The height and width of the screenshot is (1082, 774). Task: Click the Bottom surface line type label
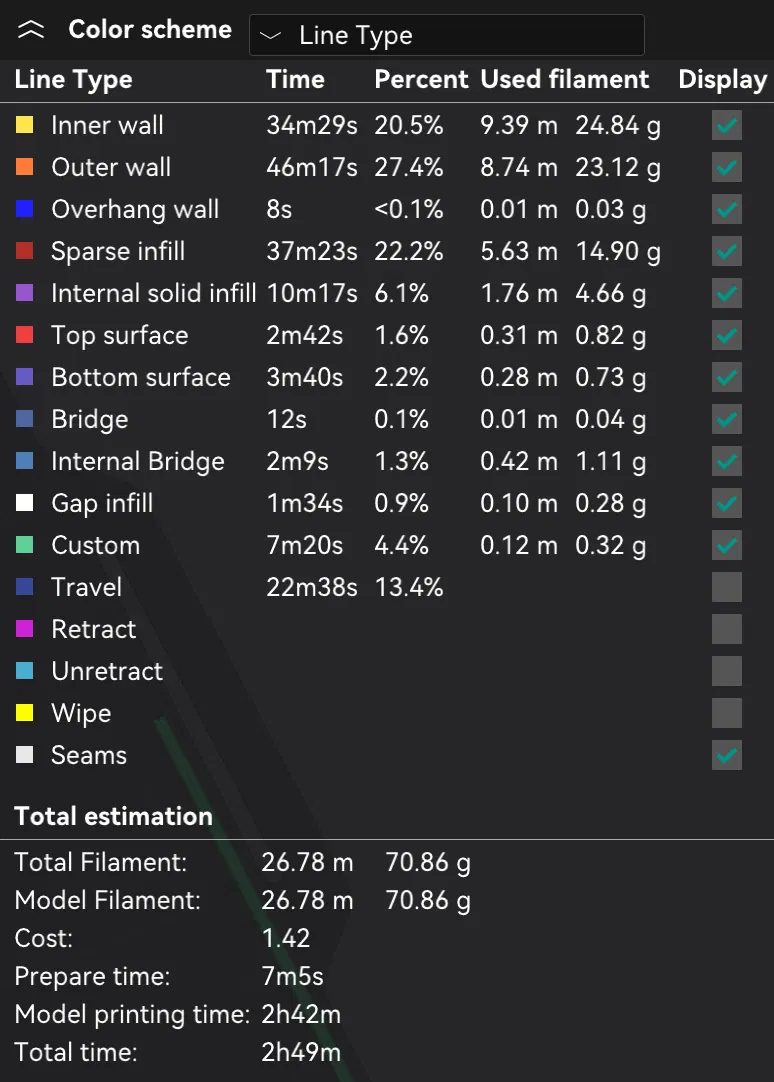[x=141, y=378]
